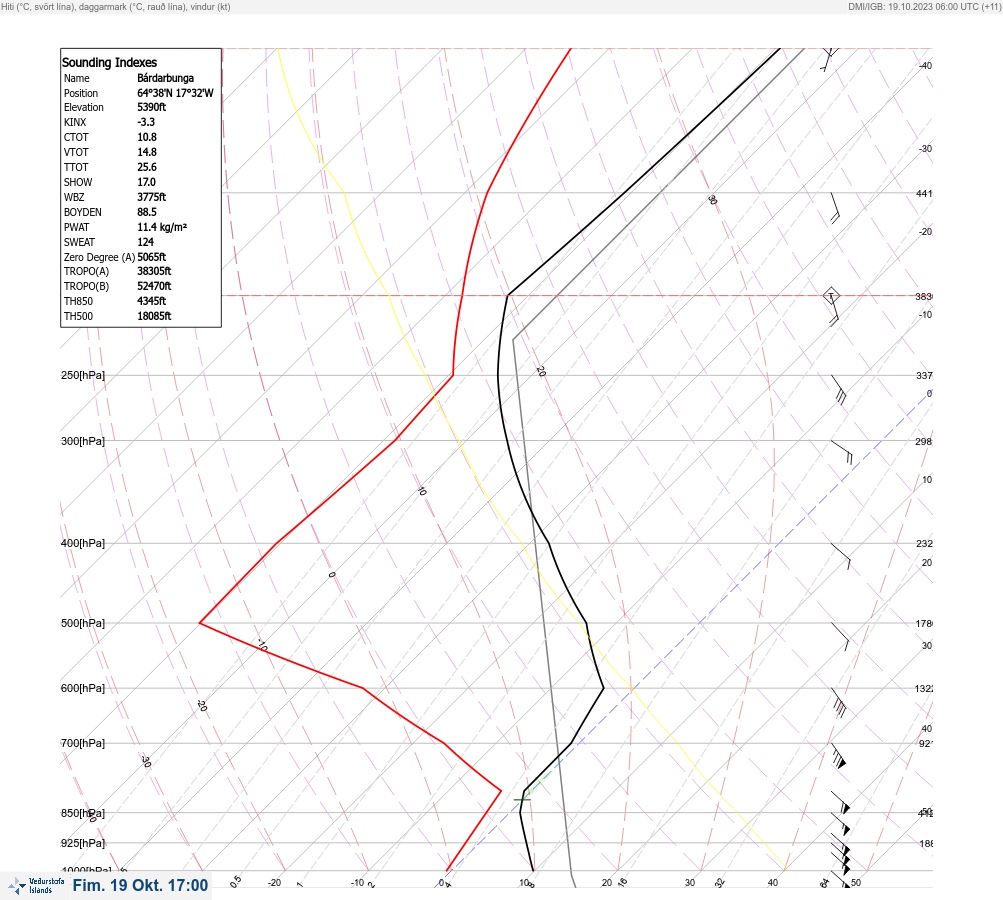The width and height of the screenshot is (1003, 900).
Task: Click the 600[hPa] pressure label
Action: click(83, 688)
